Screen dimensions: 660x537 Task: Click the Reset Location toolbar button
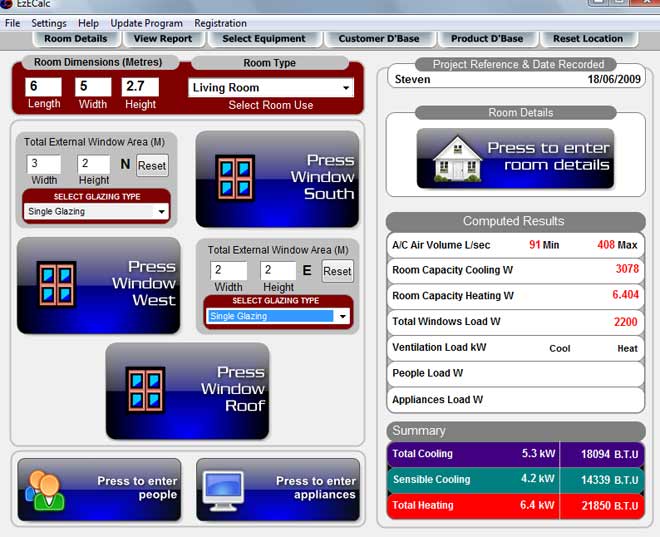pos(588,39)
